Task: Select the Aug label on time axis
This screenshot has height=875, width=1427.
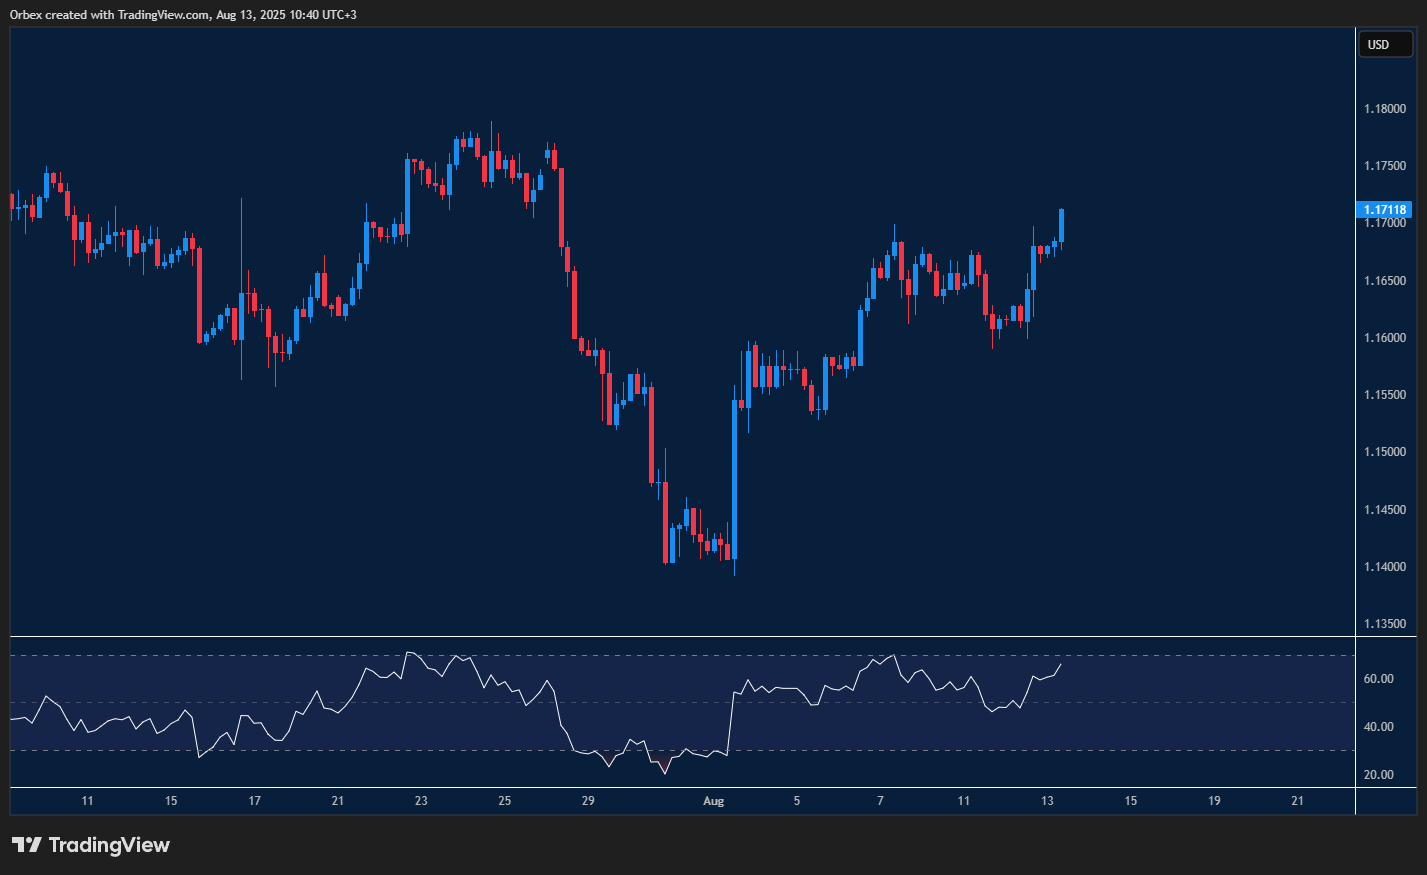Action: pos(715,801)
